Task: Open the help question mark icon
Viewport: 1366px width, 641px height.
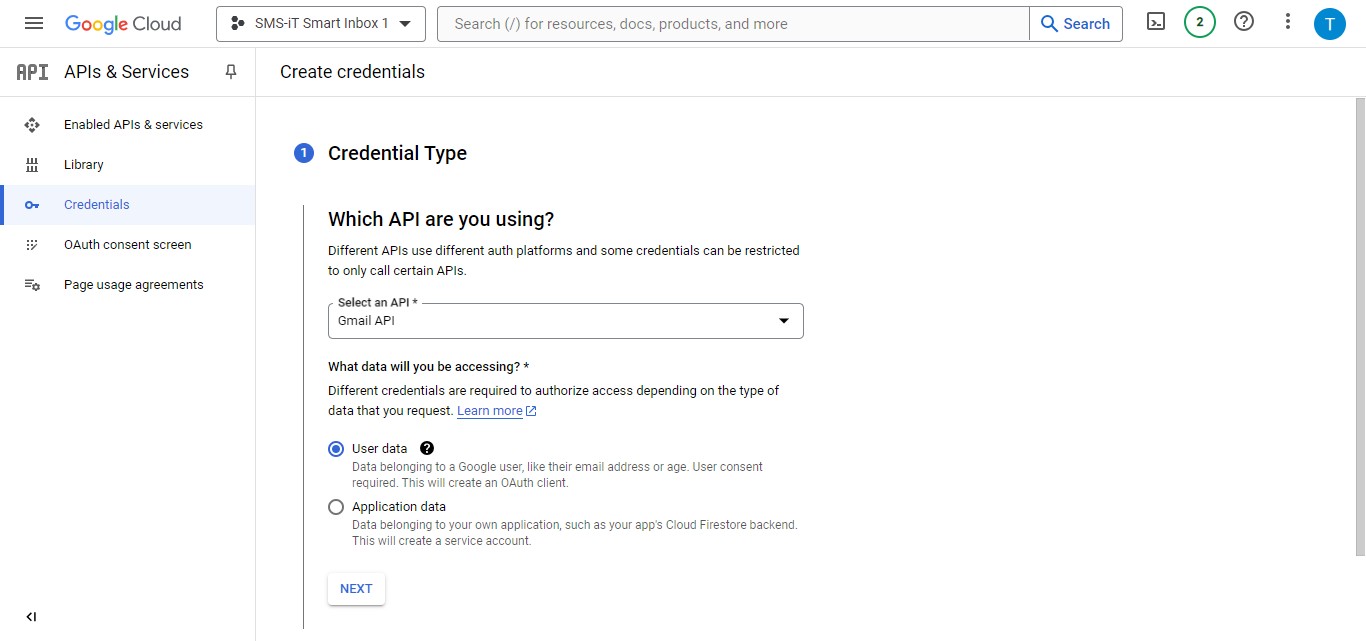Action: pos(1243,21)
